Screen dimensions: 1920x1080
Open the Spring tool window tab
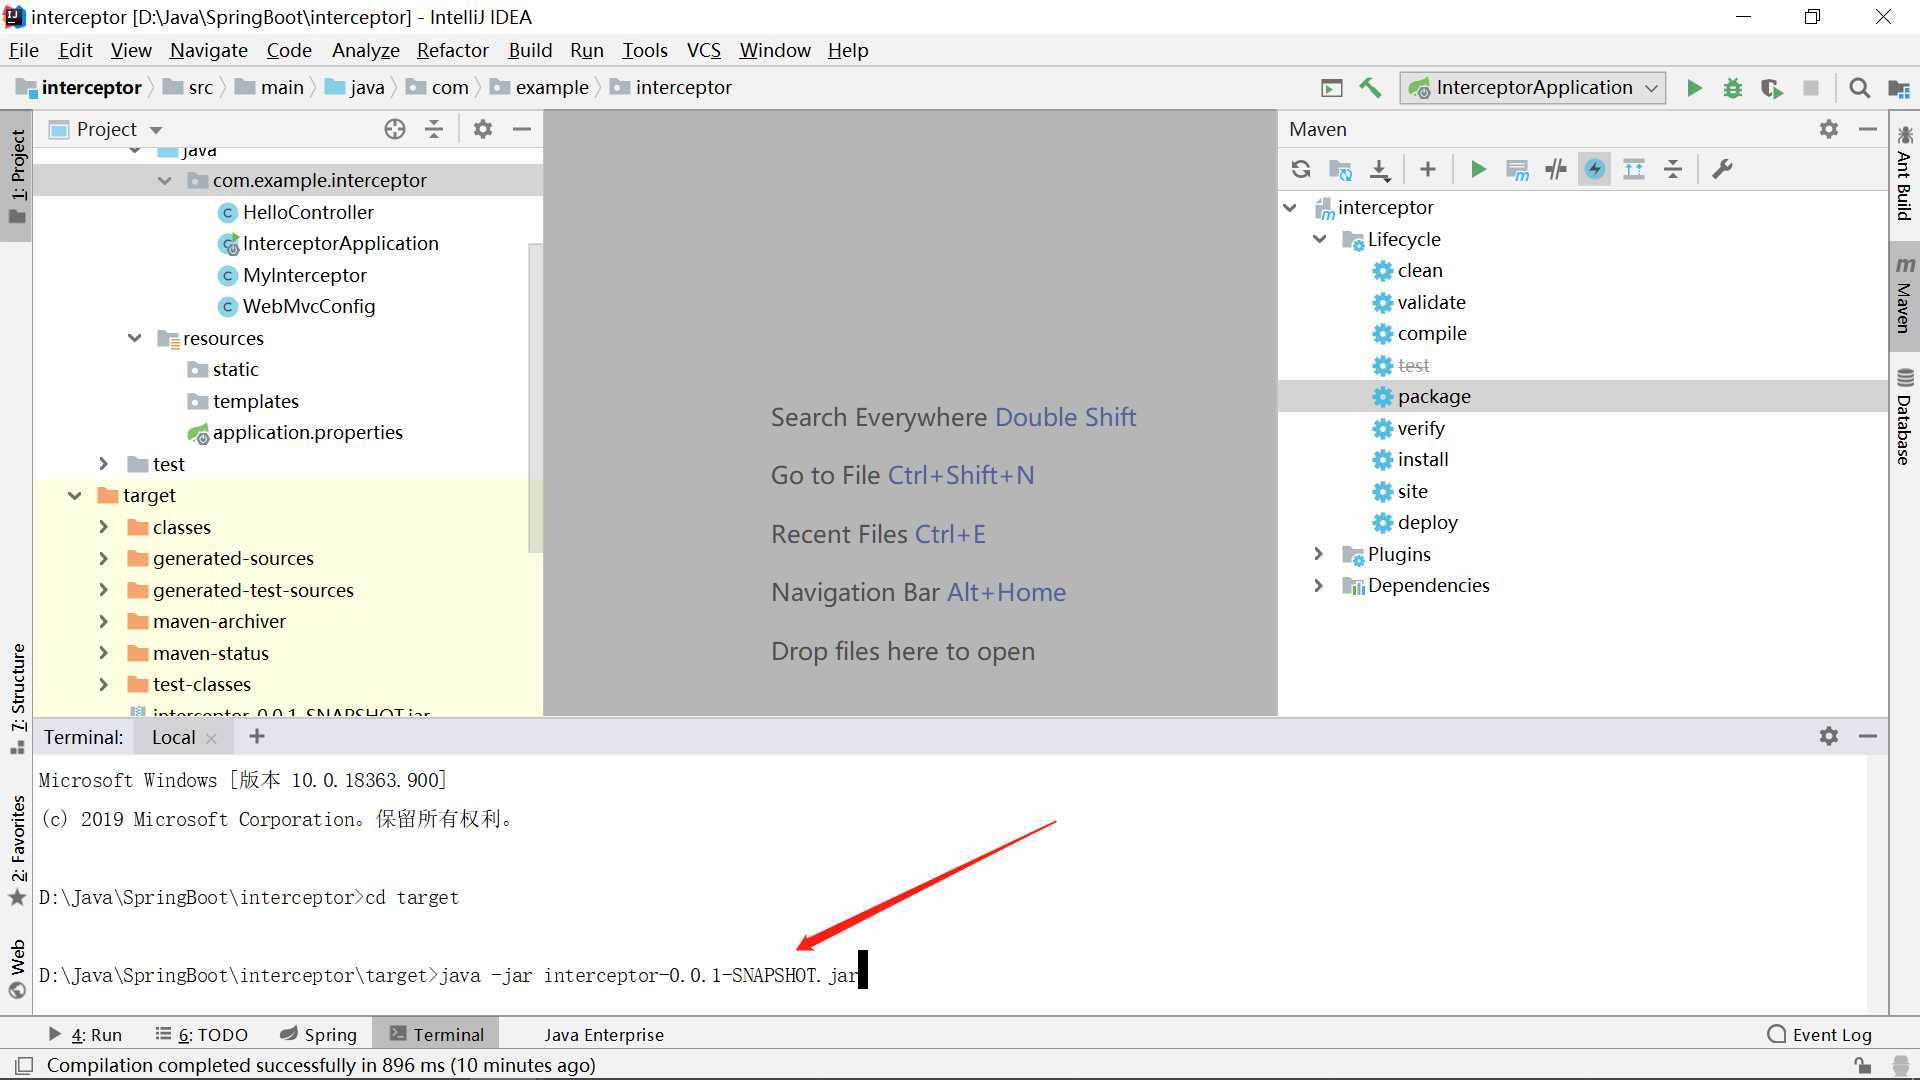click(318, 1035)
